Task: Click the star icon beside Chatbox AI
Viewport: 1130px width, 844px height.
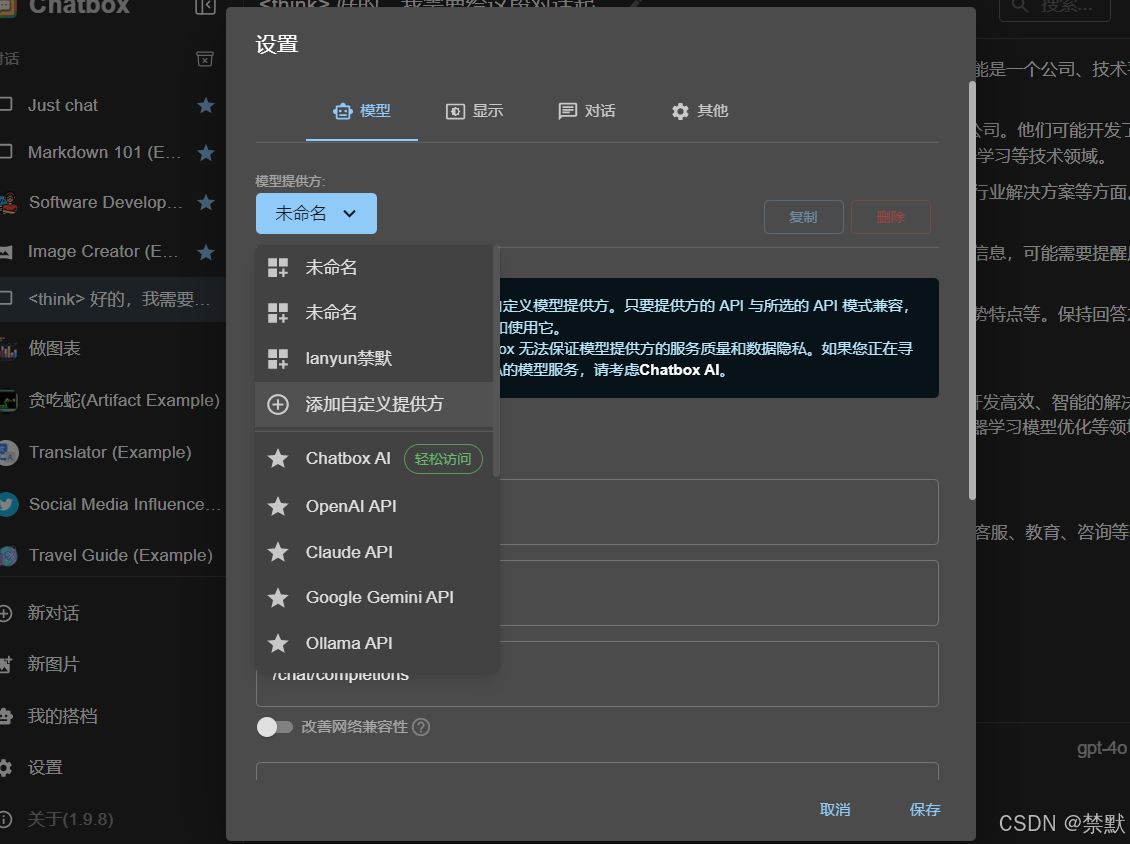Action: [278, 458]
